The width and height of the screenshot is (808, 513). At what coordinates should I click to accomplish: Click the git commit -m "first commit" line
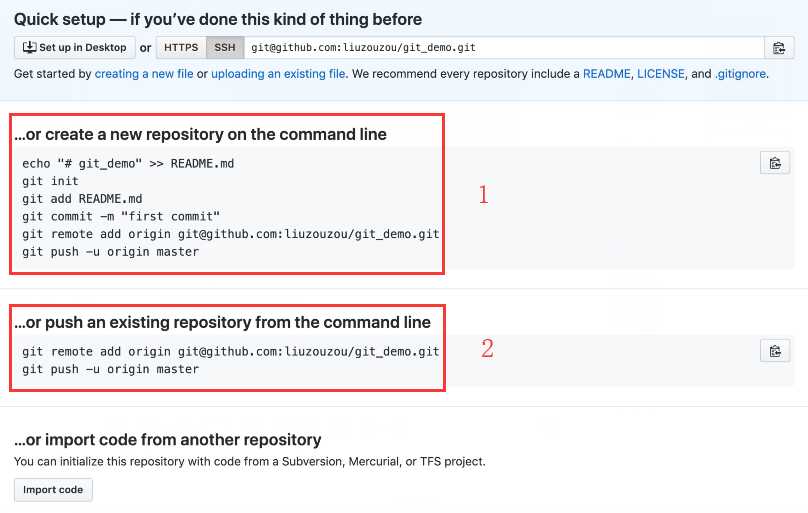tap(121, 216)
